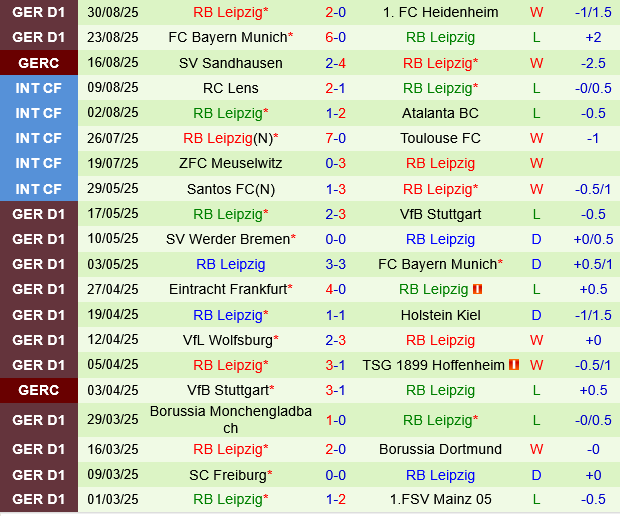Image resolution: width=620 pixels, height=516 pixels.
Task: Open Holstein Kiel team link
Action: pyautogui.click(x=440, y=314)
